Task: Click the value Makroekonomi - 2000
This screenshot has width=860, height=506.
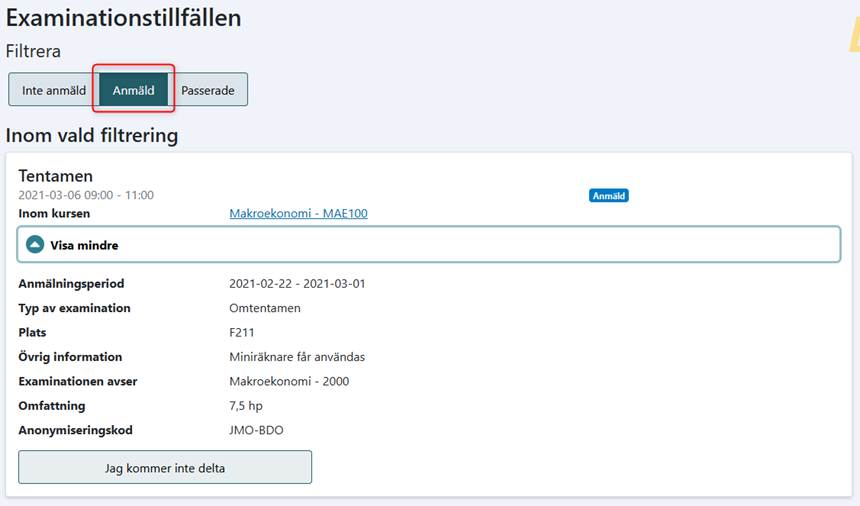Action: coord(289,381)
